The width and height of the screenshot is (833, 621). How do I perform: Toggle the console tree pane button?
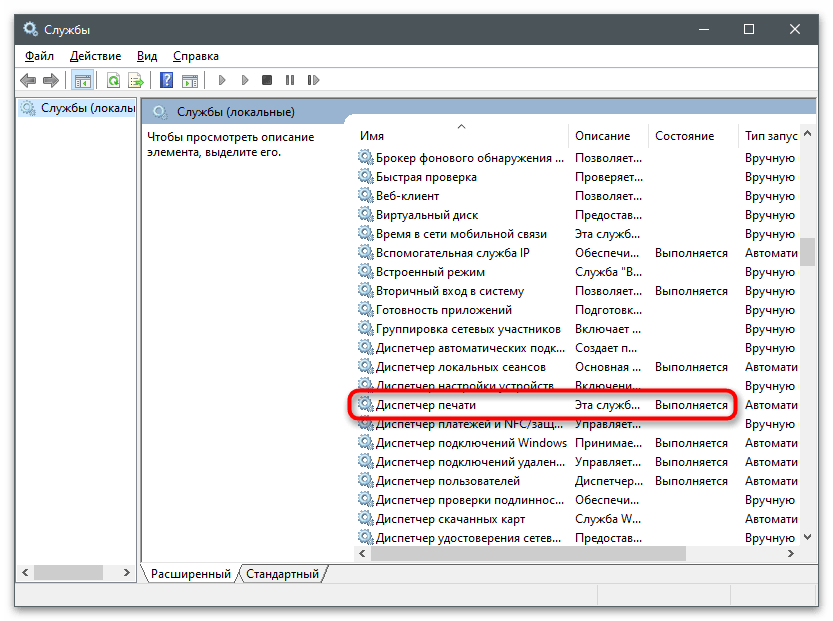point(83,80)
